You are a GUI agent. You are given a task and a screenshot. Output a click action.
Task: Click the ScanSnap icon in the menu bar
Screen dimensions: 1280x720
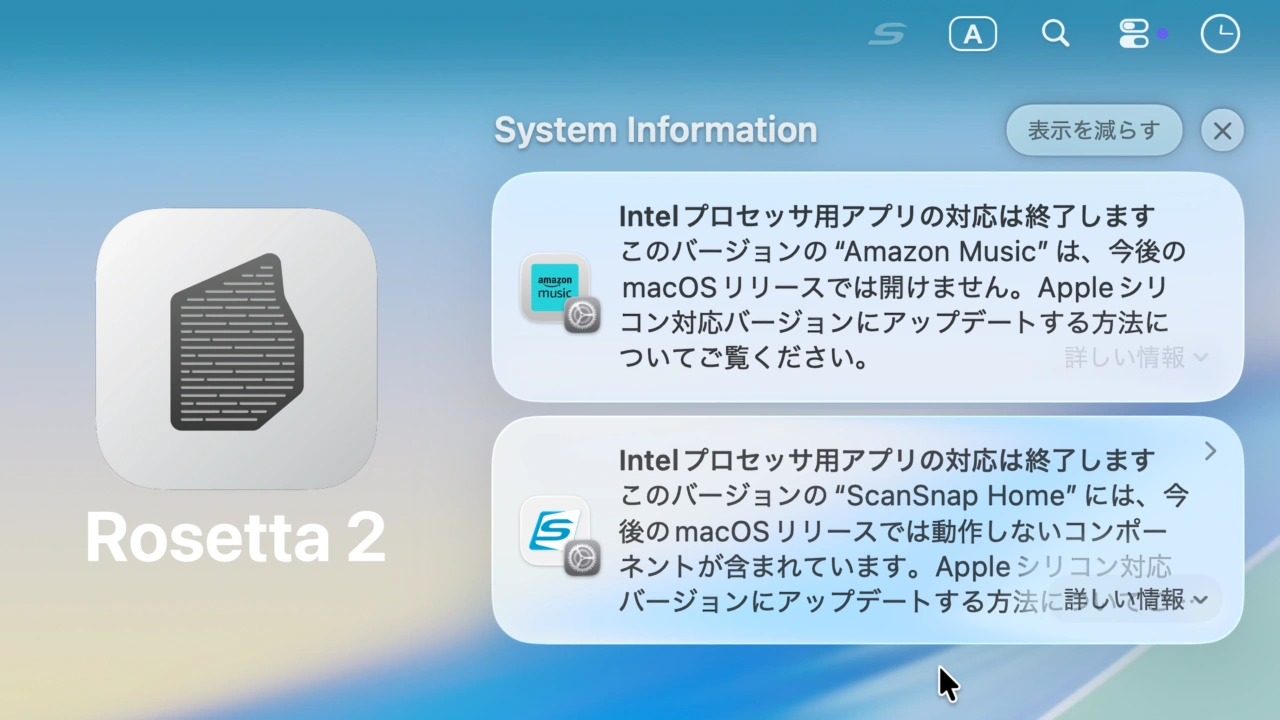(x=887, y=34)
